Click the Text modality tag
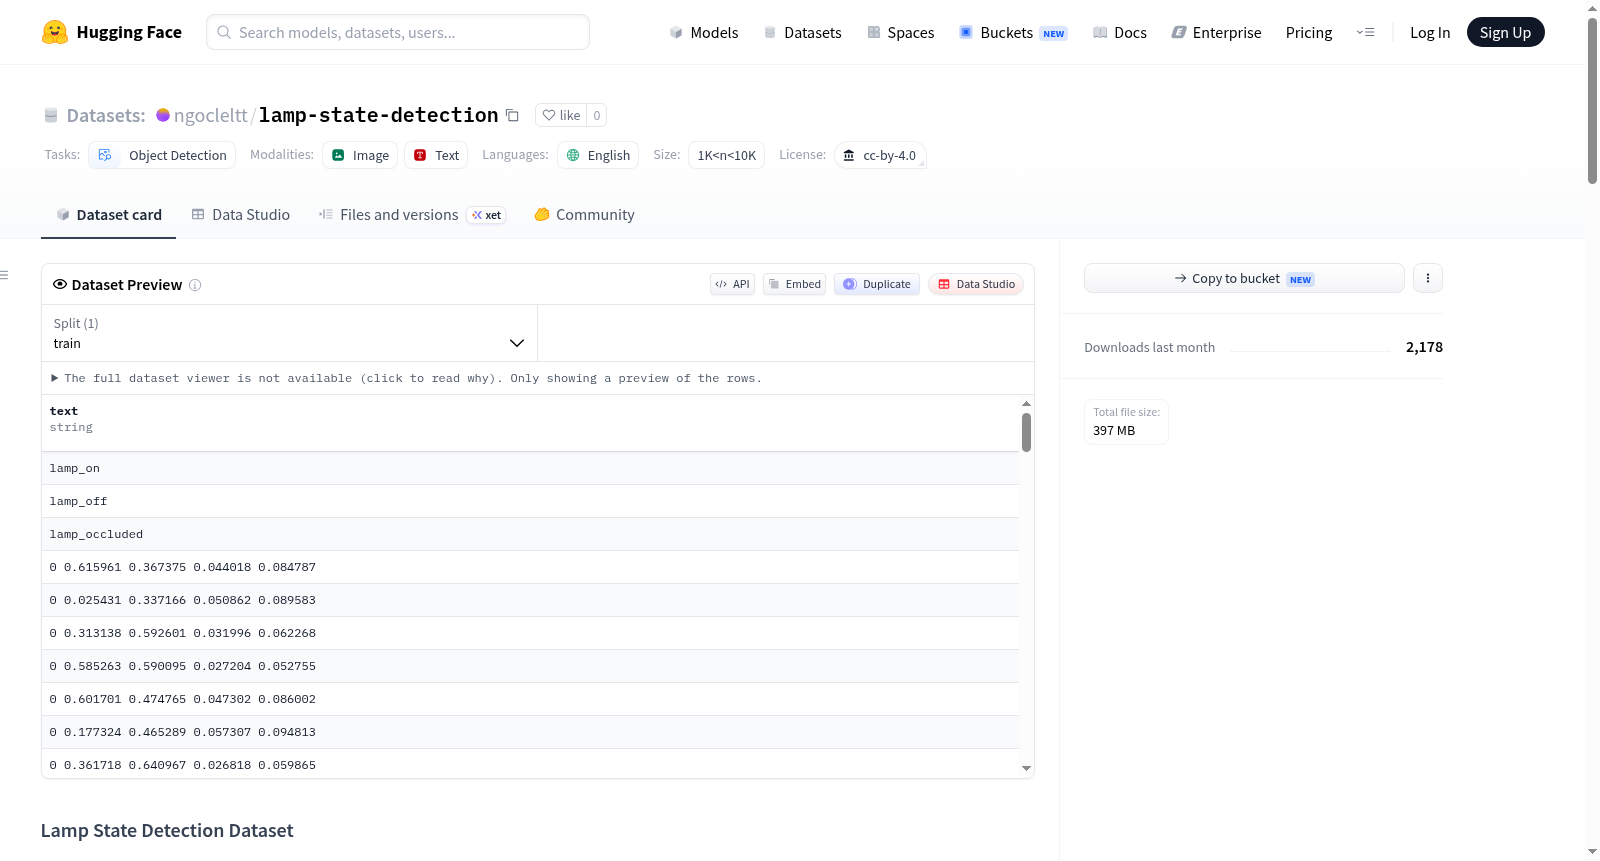Image resolution: width=1600 pixels, height=861 pixels. click(x=436, y=155)
